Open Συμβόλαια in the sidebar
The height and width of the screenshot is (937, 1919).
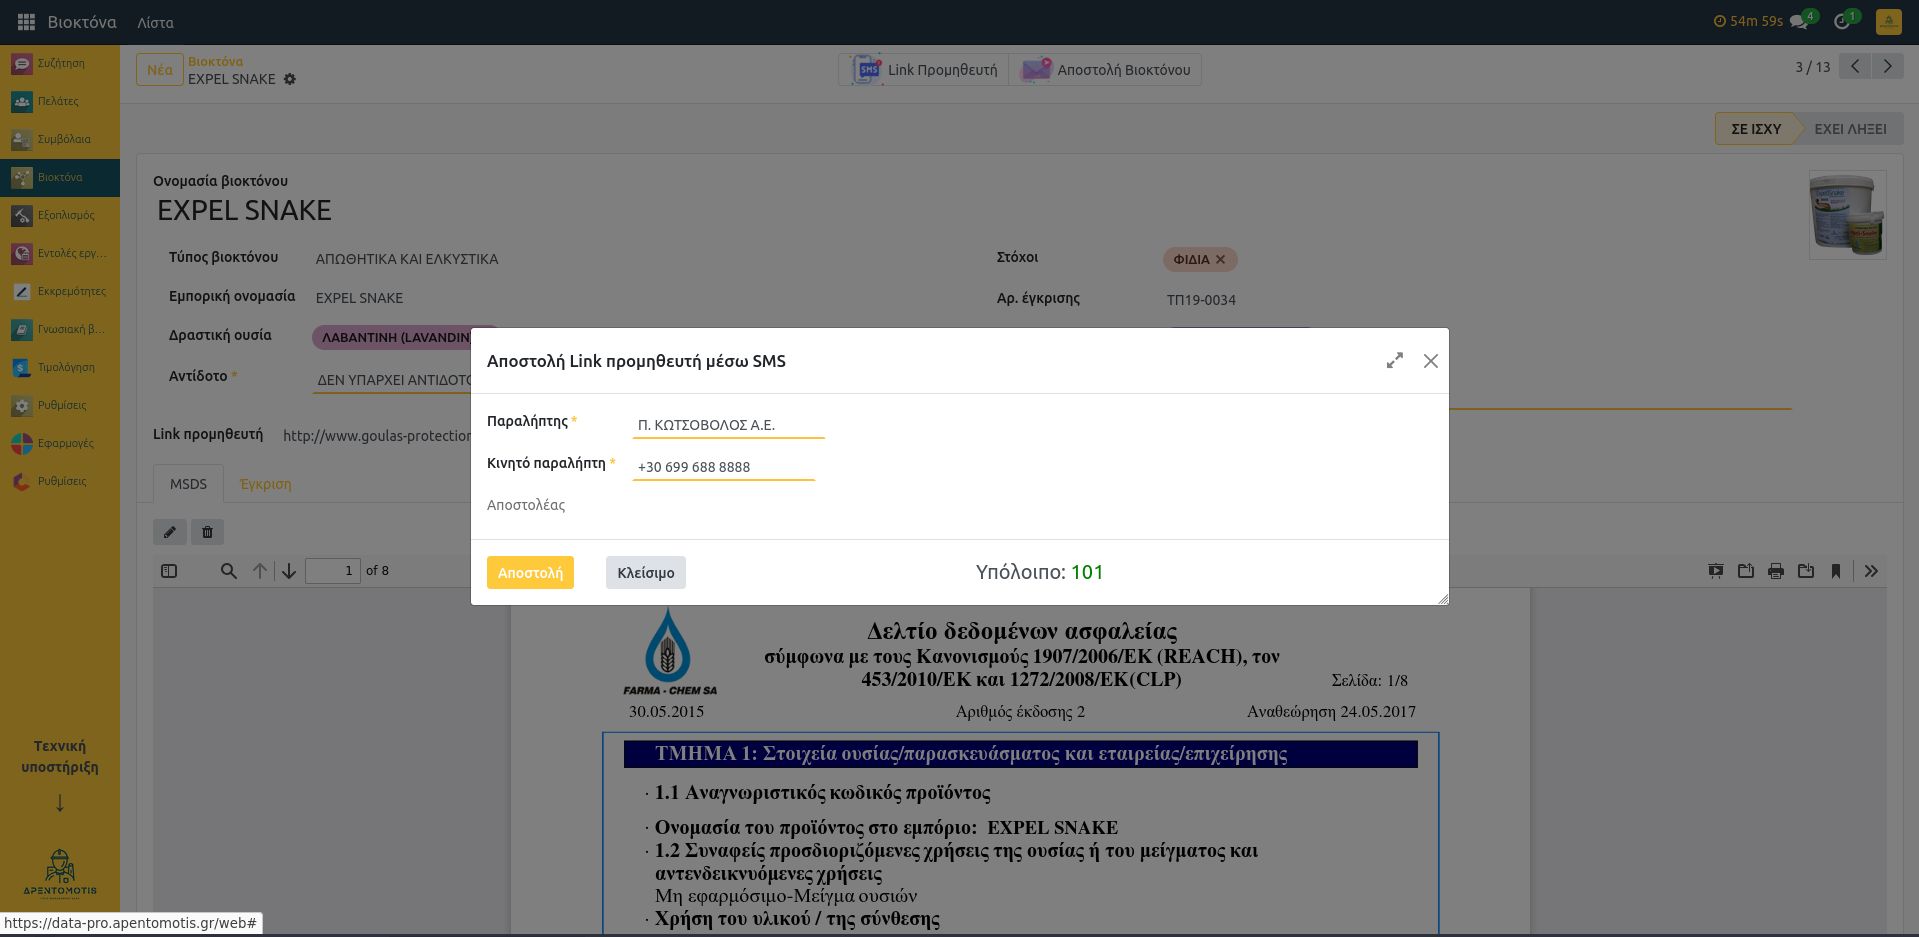[x=60, y=139]
